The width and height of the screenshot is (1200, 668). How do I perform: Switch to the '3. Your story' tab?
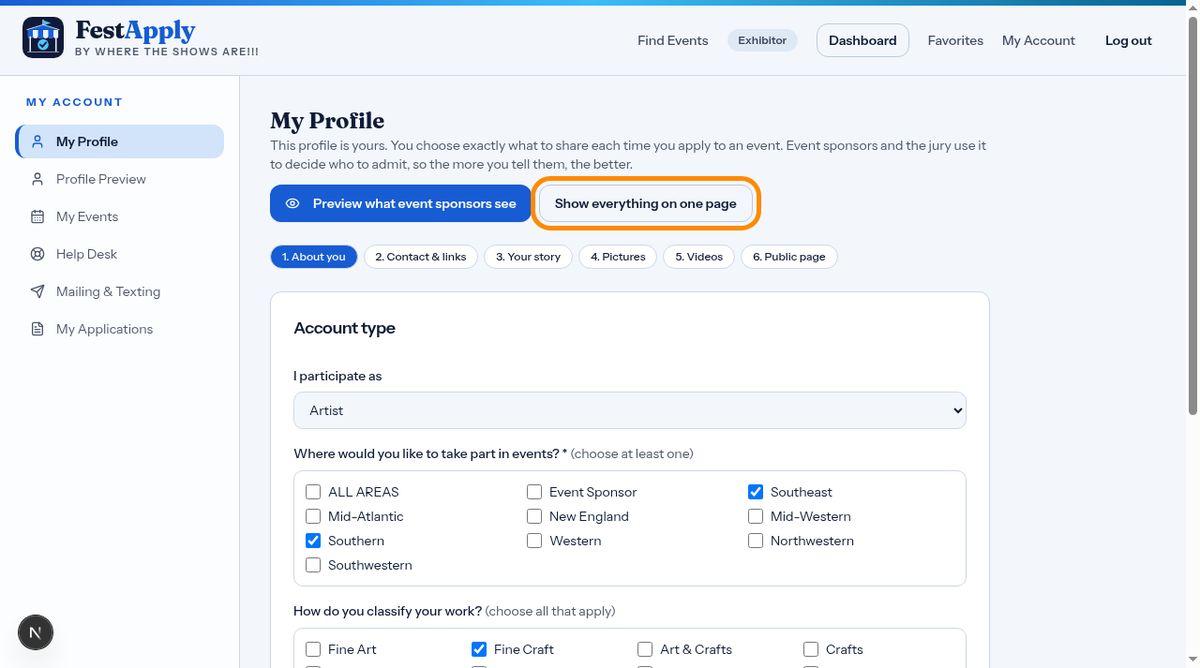coord(528,257)
